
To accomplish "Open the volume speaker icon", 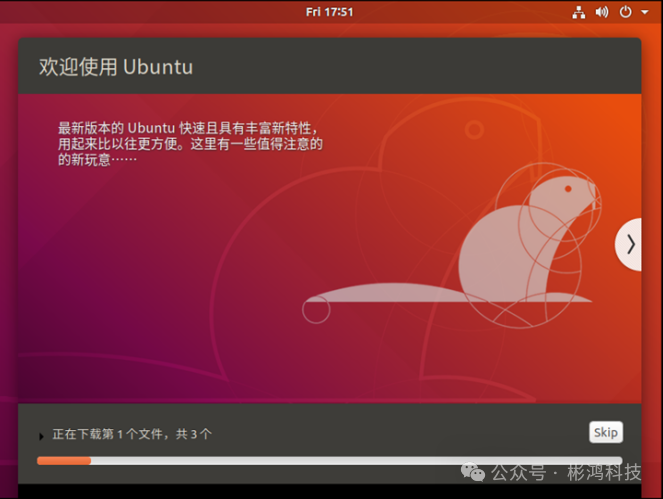I will pyautogui.click(x=602, y=12).
